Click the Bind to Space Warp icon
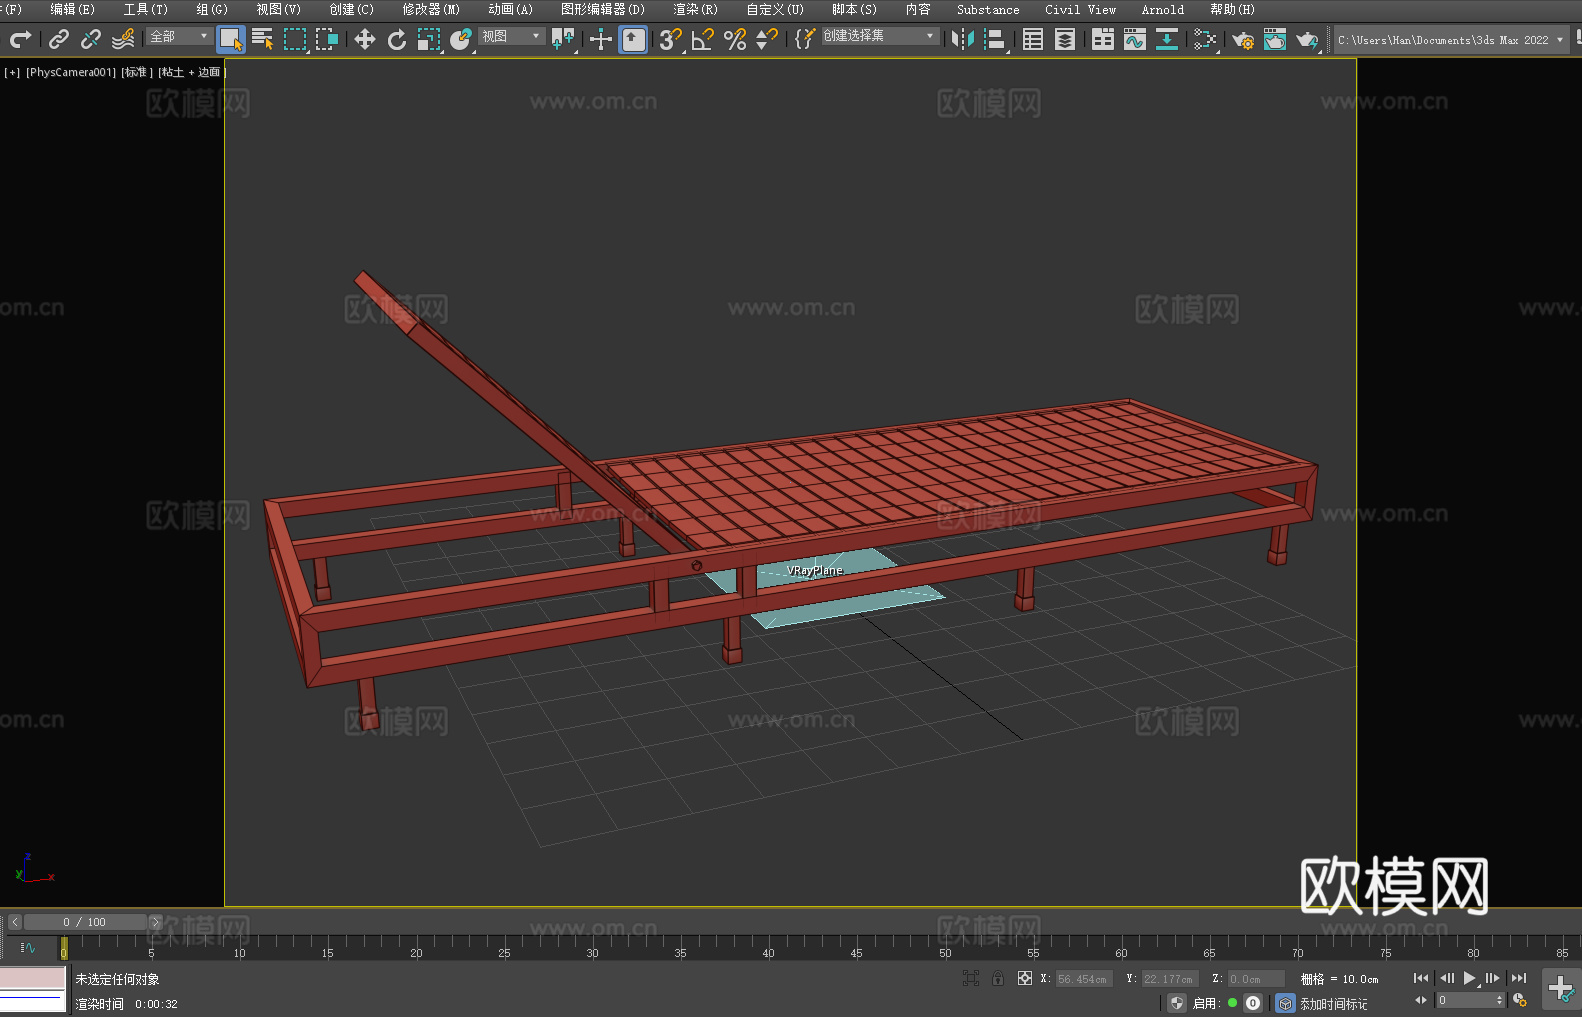The width and height of the screenshot is (1582, 1017). pos(123,39)
